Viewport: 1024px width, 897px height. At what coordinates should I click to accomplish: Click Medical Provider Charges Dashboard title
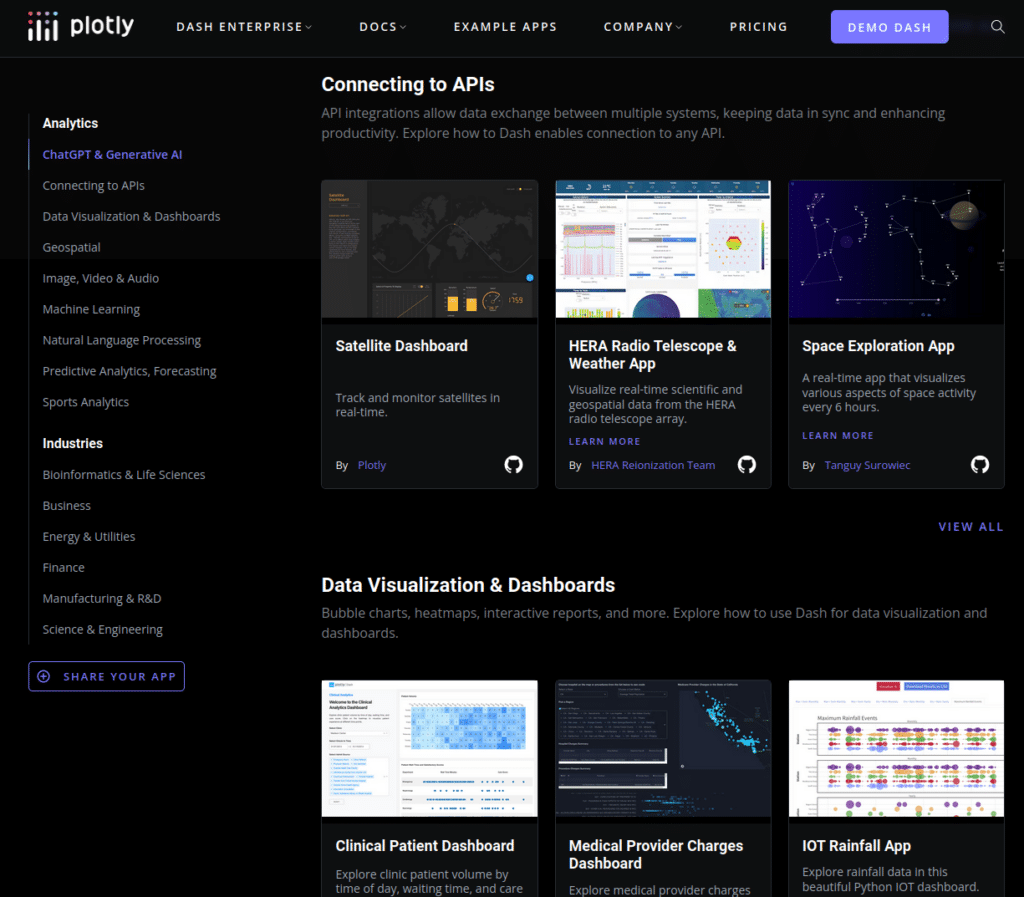coord(656,855)
